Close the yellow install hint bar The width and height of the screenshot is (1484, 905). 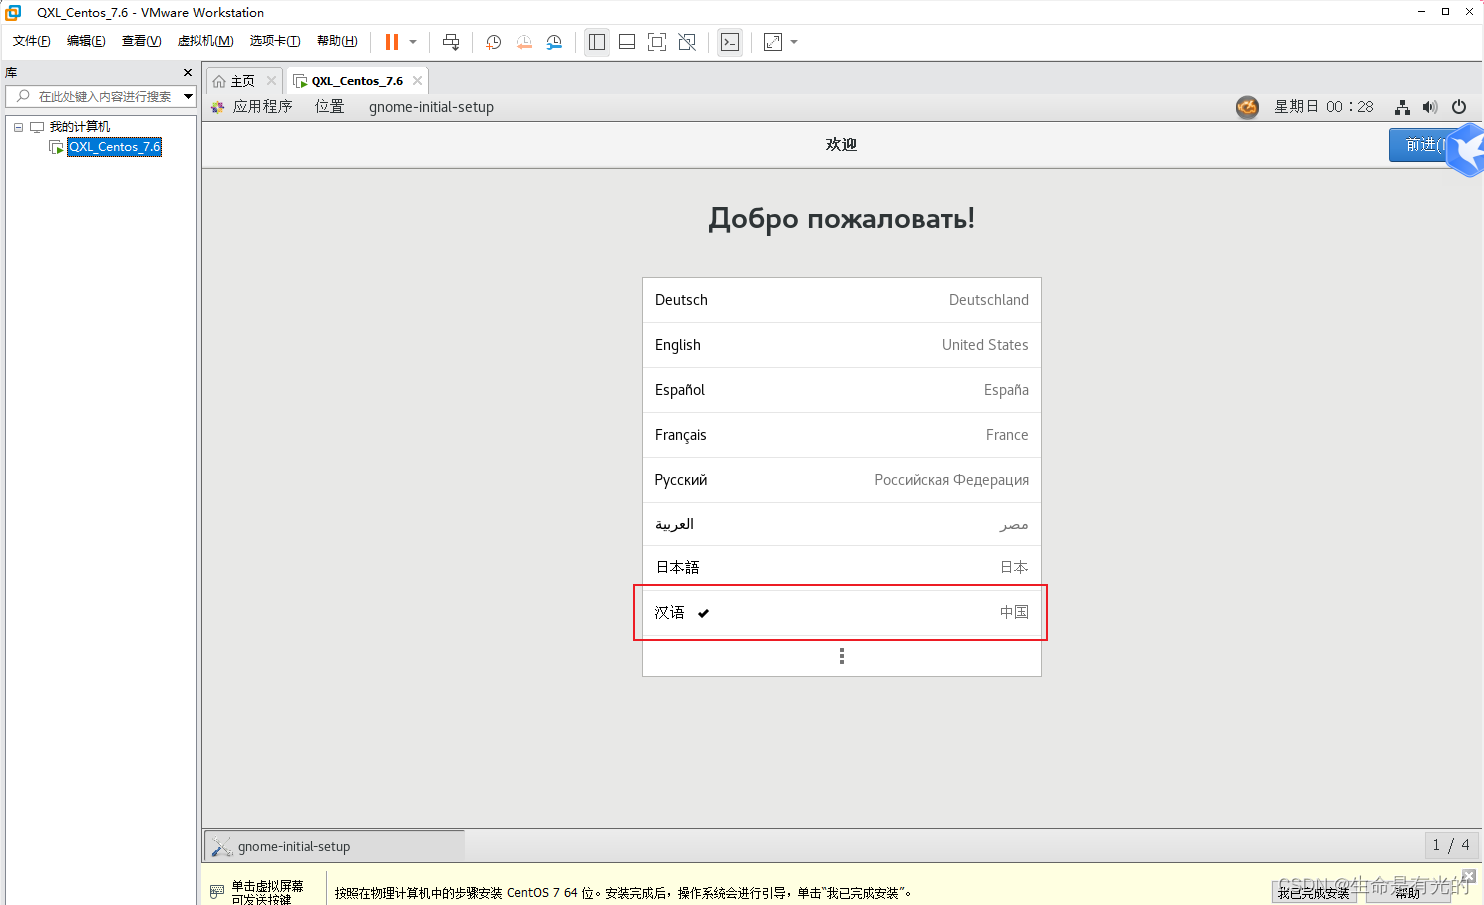[x=1469, y=876]
